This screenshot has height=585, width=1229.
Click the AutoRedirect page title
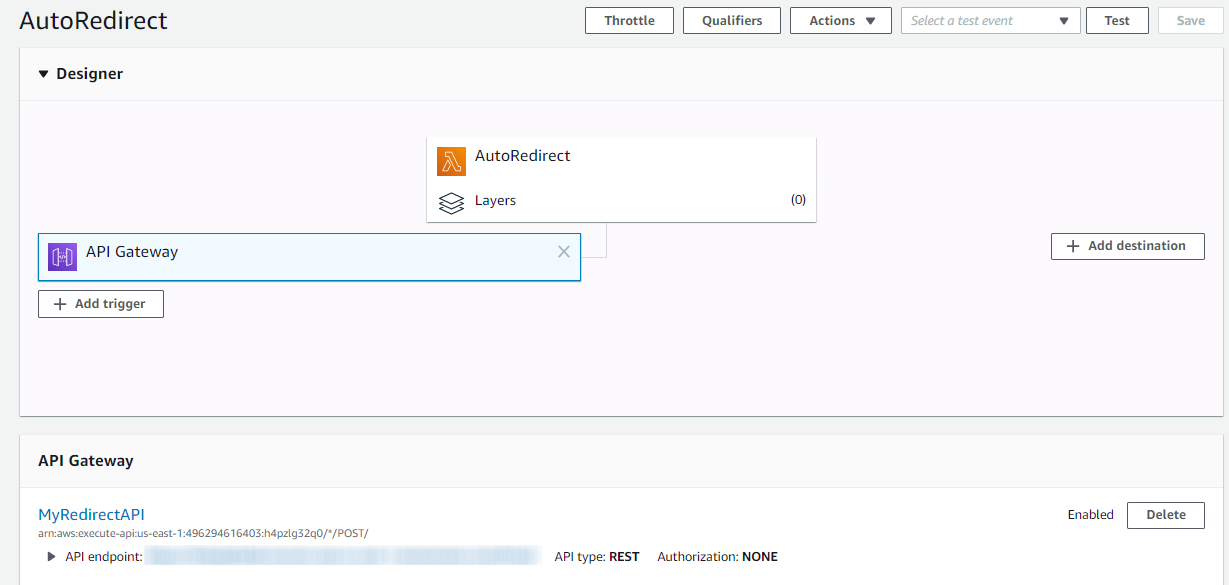pos(94,21)
